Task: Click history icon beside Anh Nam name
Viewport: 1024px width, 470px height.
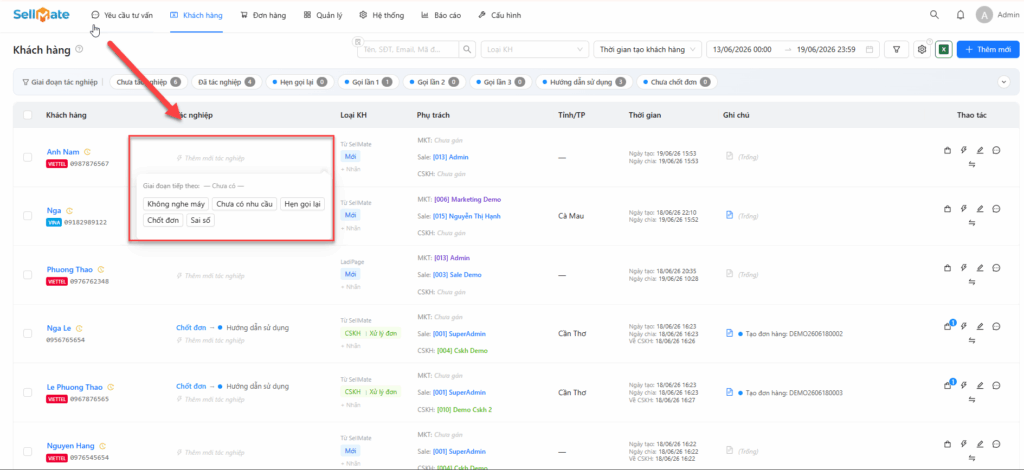Action: [87, 152]
